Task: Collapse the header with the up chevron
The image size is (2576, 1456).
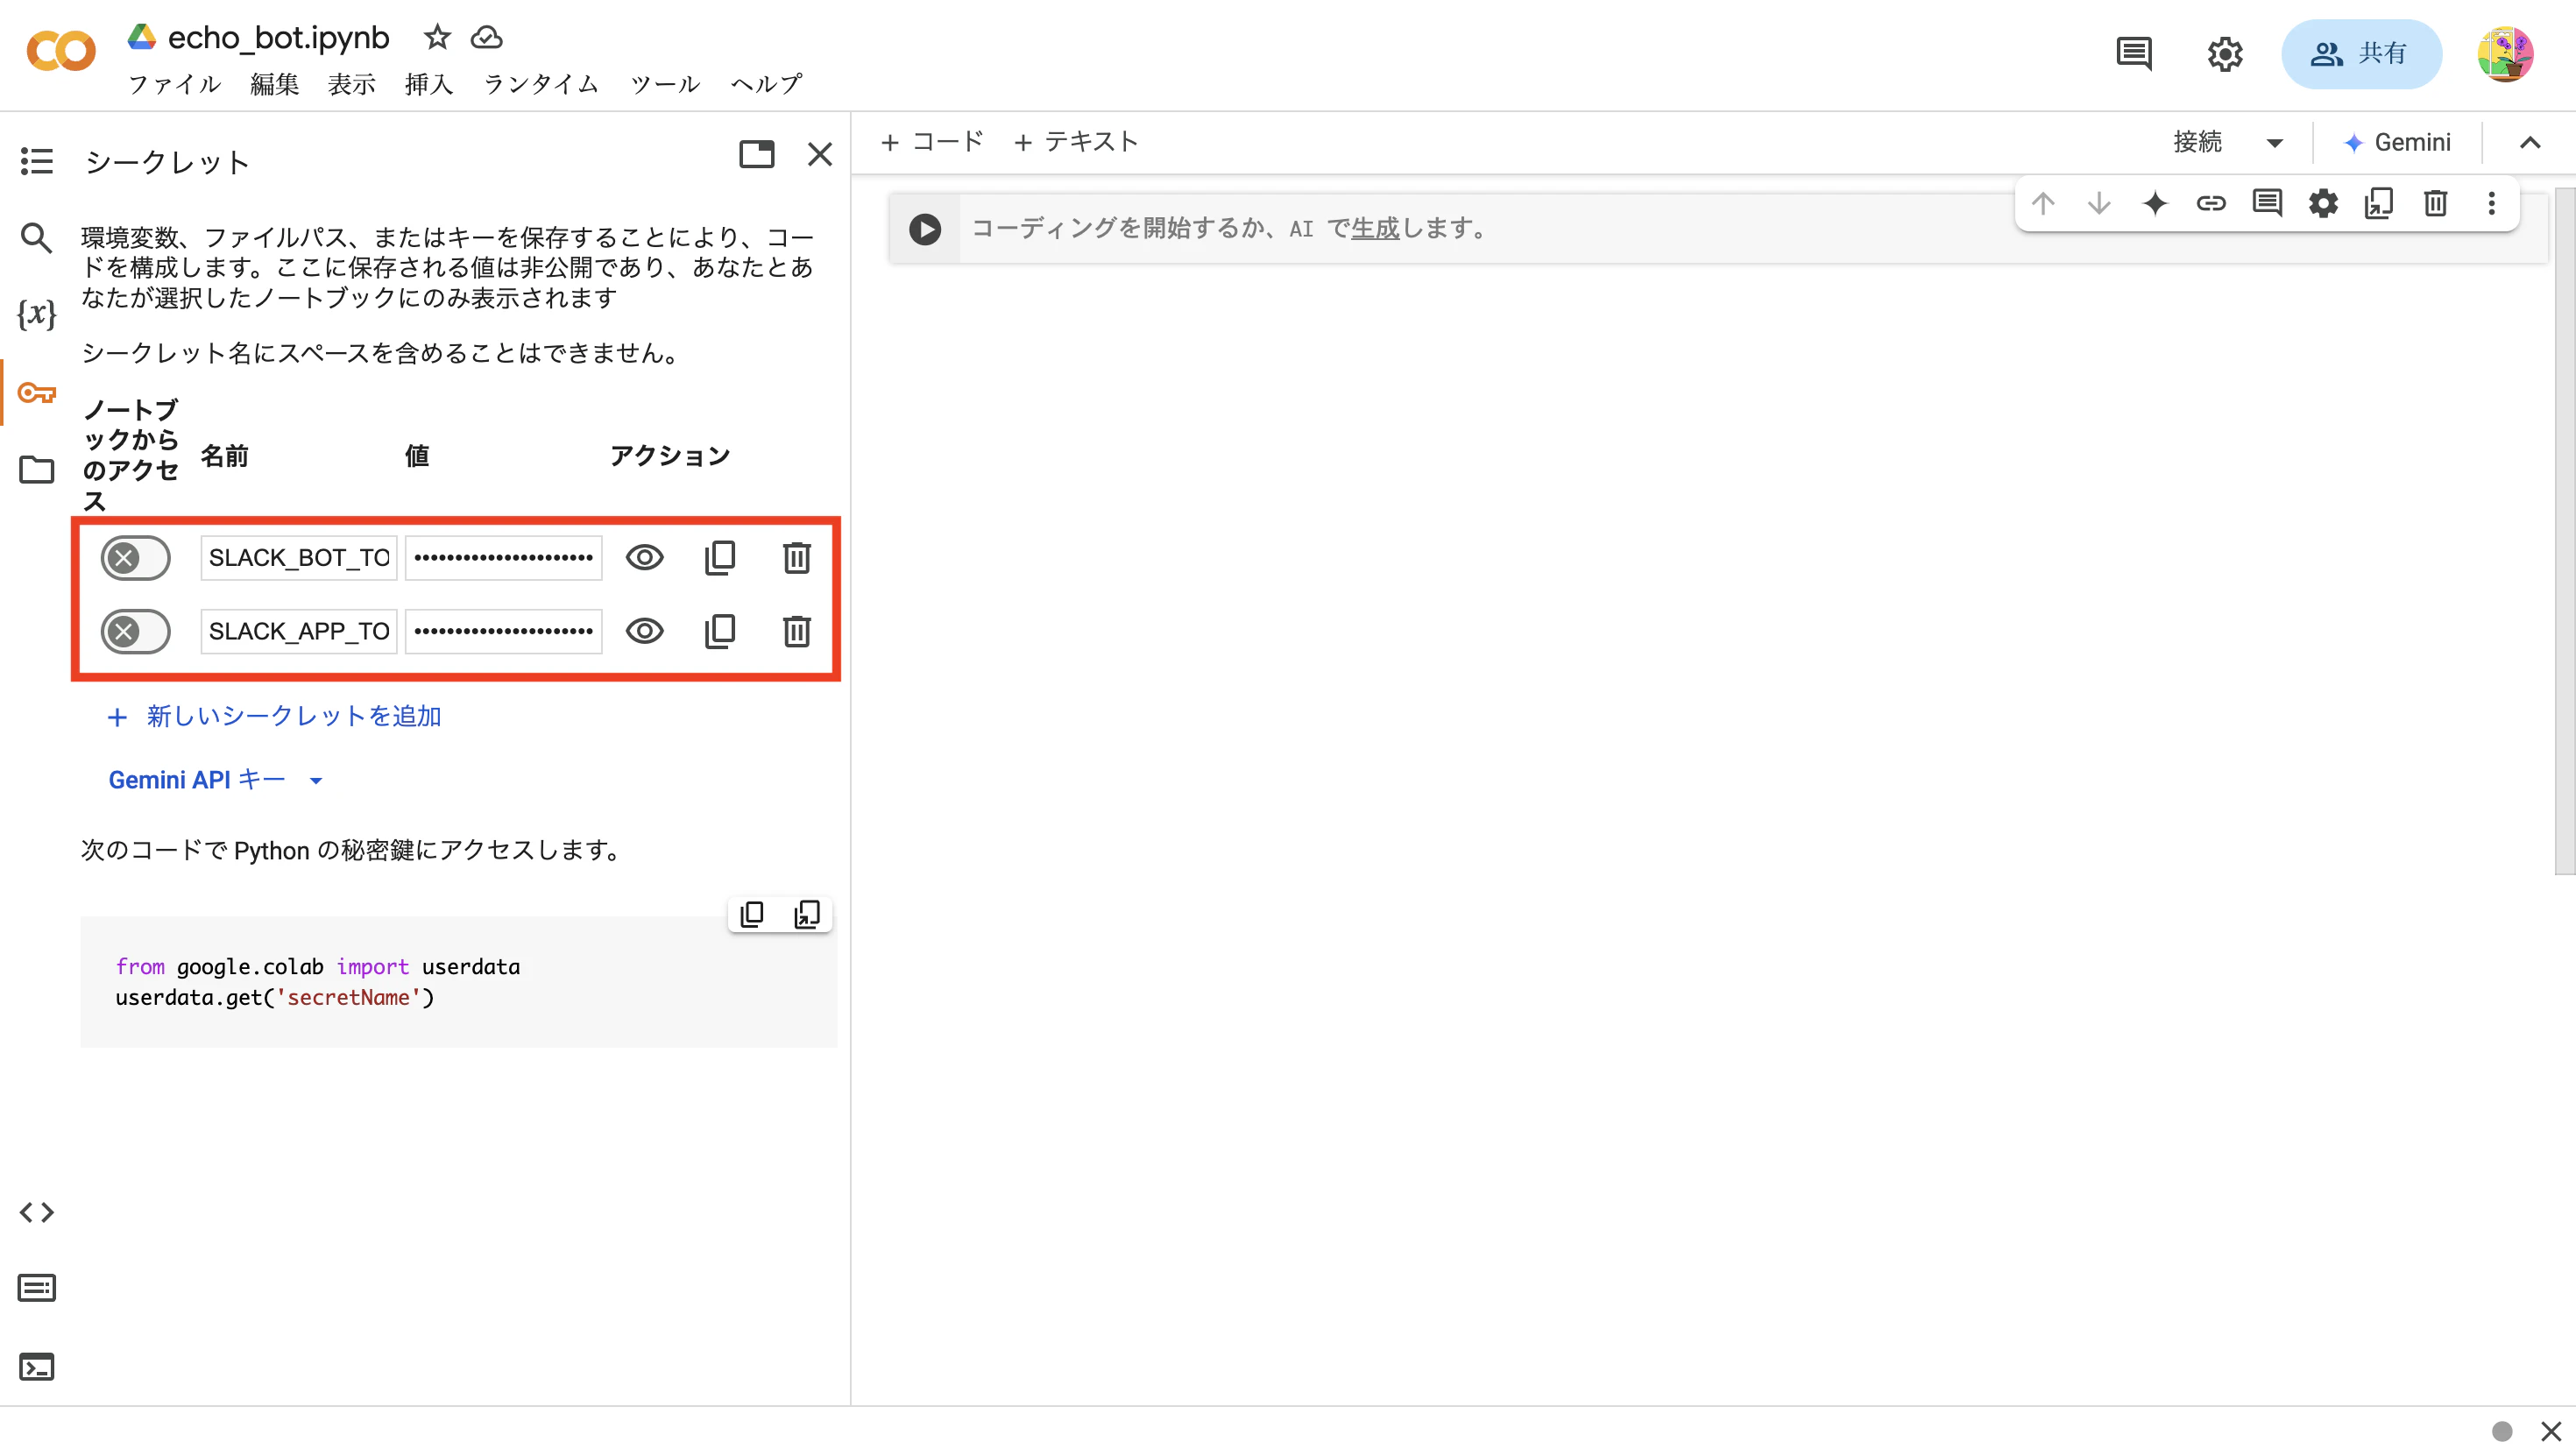Action: click(2530, 143)
